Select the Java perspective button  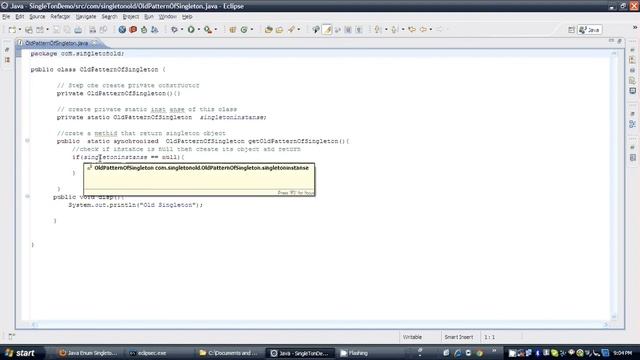tap(590, 30)
